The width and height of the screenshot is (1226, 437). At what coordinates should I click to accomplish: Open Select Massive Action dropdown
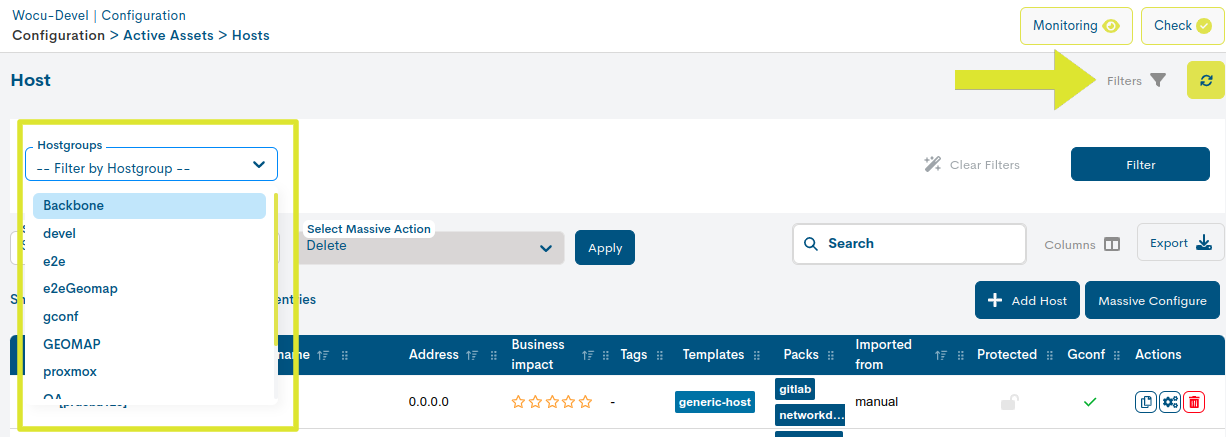coord(430,247)
